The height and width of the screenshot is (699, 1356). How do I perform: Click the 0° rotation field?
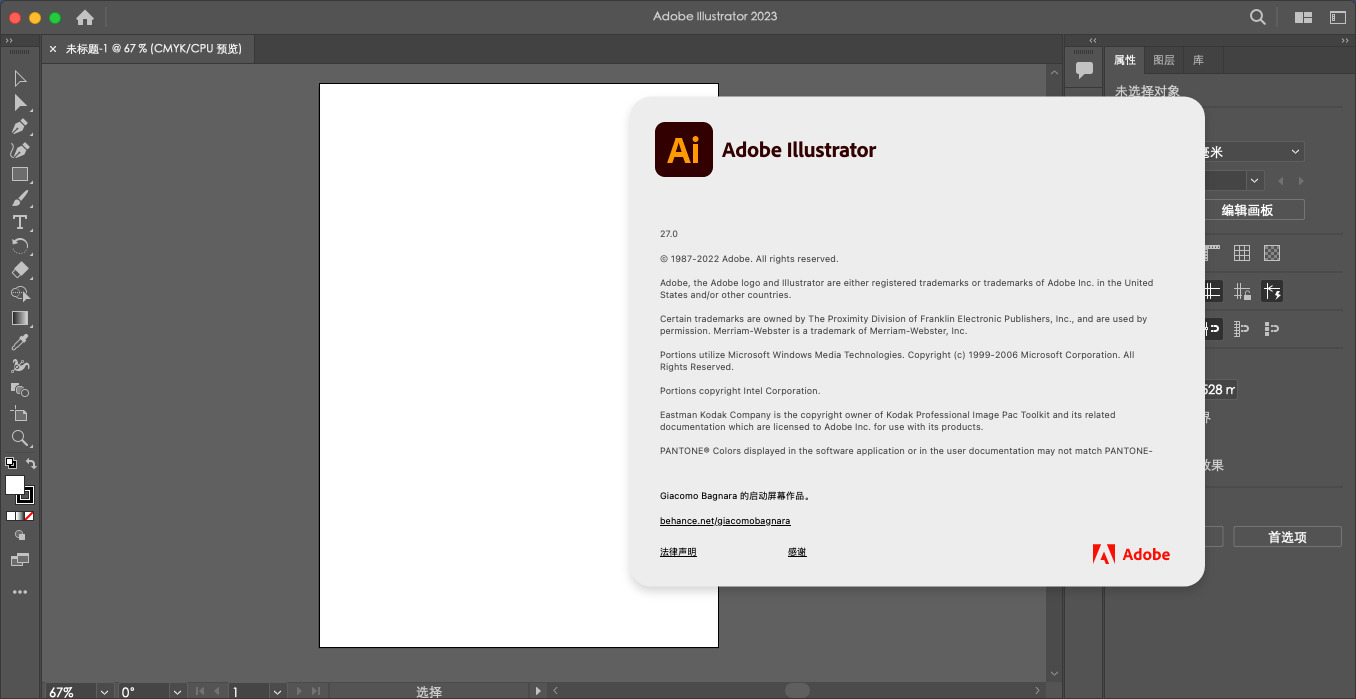pos(142,691)
